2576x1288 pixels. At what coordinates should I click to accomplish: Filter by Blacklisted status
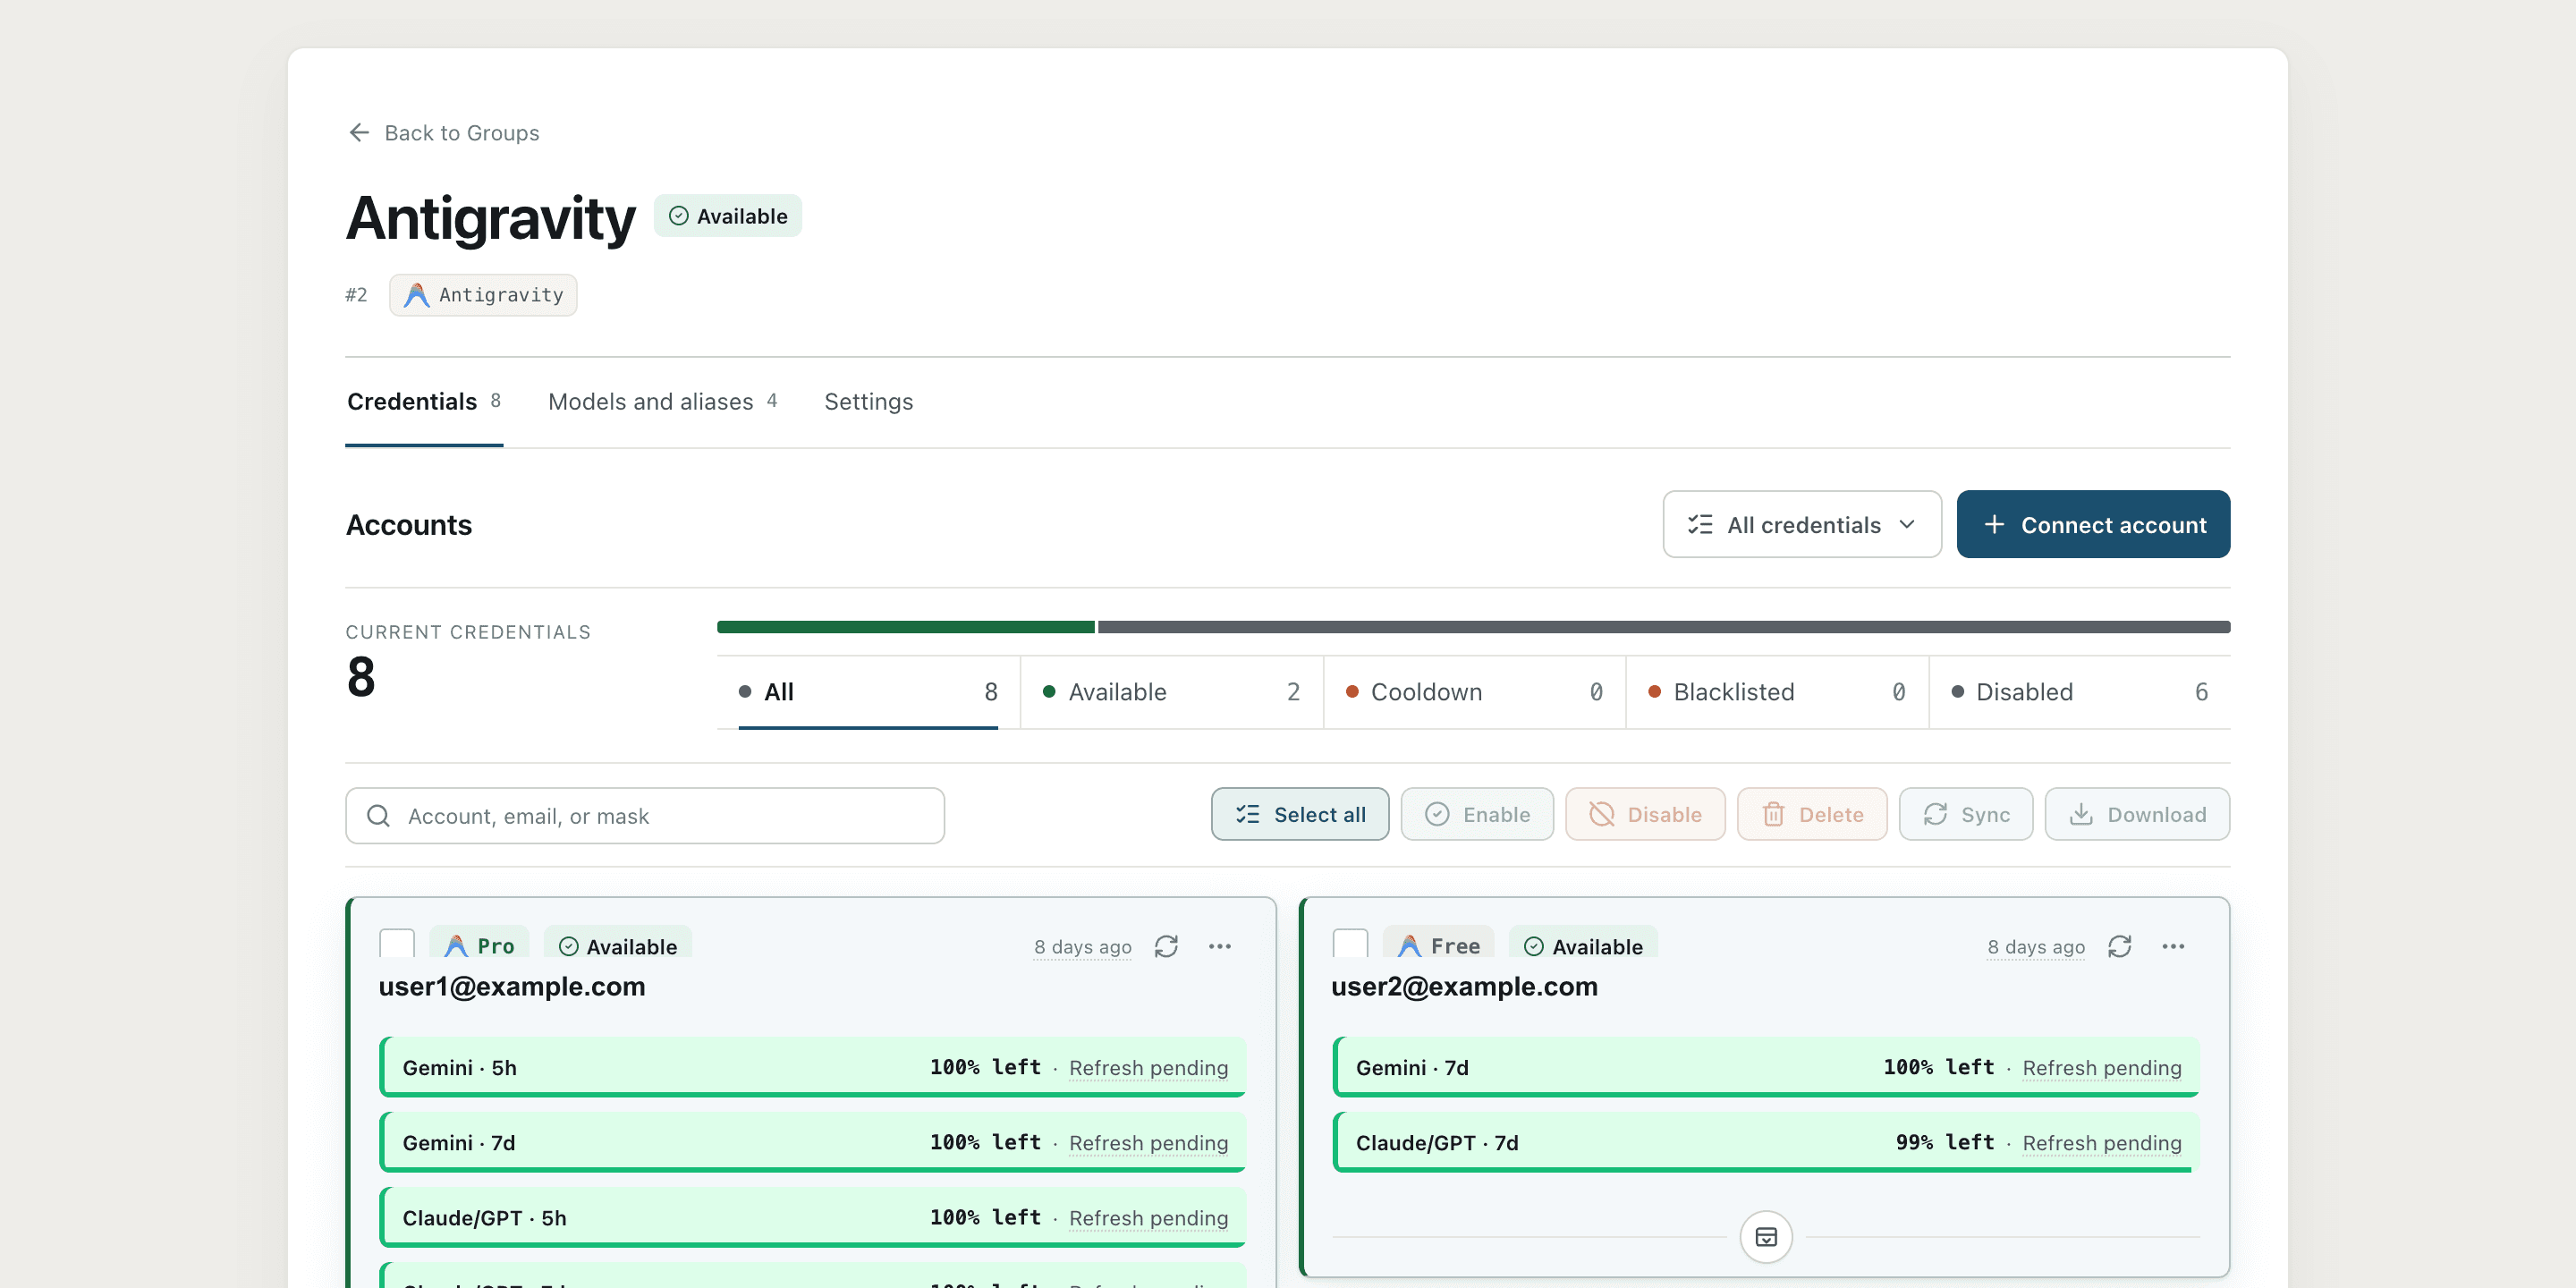click(x=1777, y=692)
